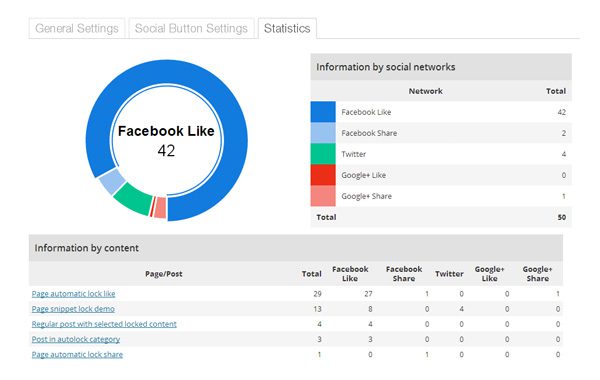600x380 pixels.
Task: Click Facebook Like count 8 for snippet lock demo
Action: [x=370, y=309]
